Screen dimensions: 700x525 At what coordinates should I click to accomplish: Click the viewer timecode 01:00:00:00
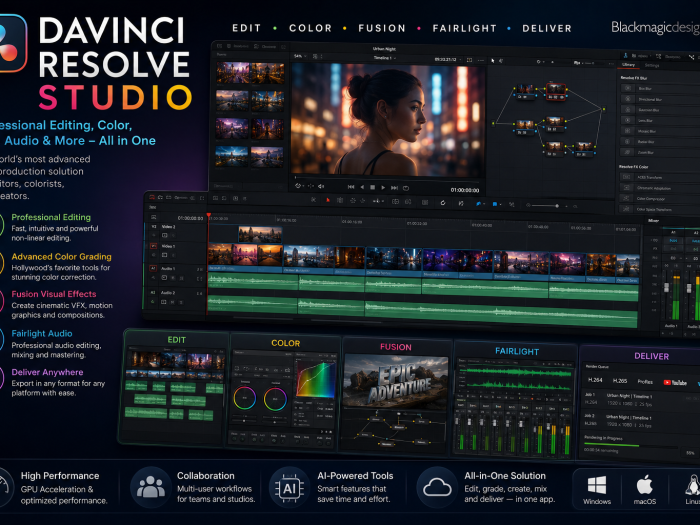[x=465, y=190]
